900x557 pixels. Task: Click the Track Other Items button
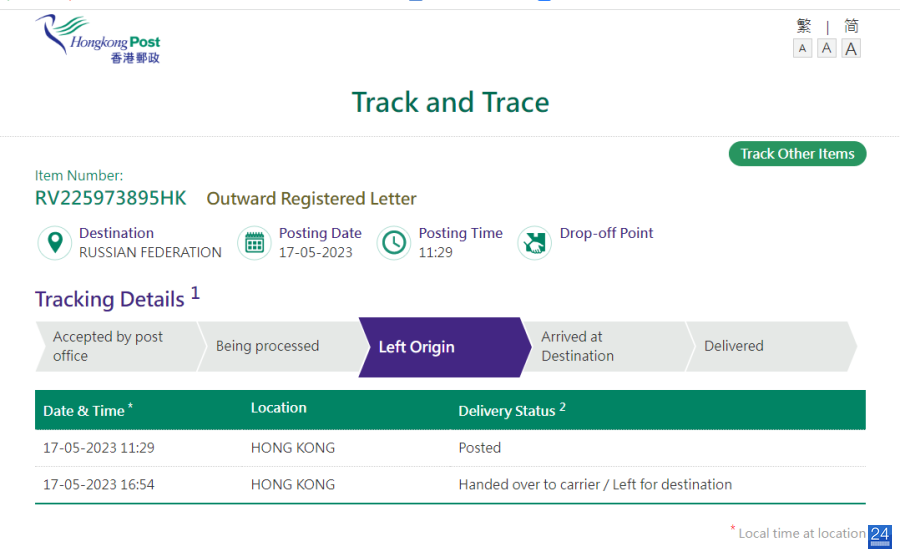(797, 153)
